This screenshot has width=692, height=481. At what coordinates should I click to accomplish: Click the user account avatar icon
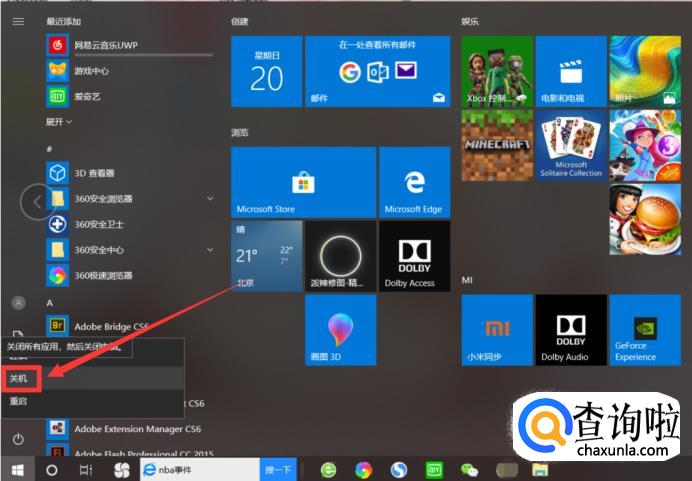tap(18, 303)
